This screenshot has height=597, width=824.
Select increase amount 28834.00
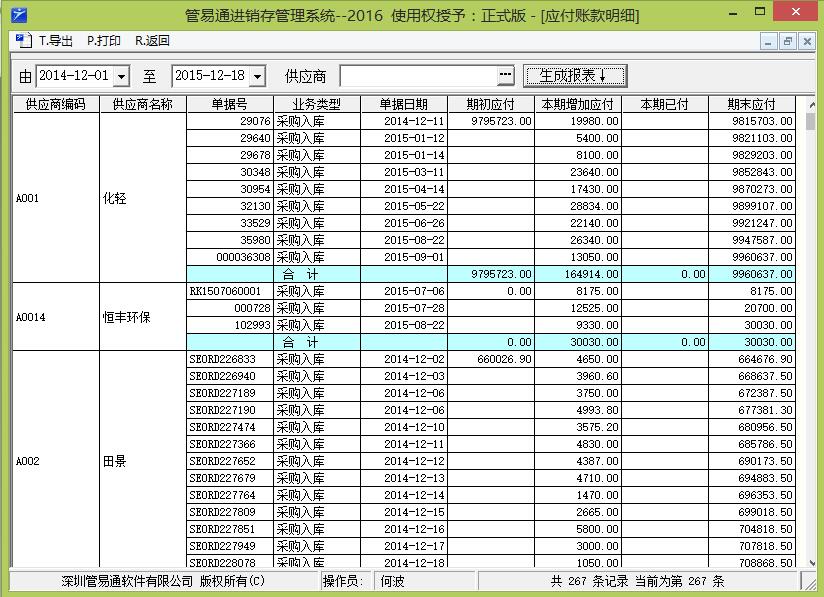[x=578, y=206]
